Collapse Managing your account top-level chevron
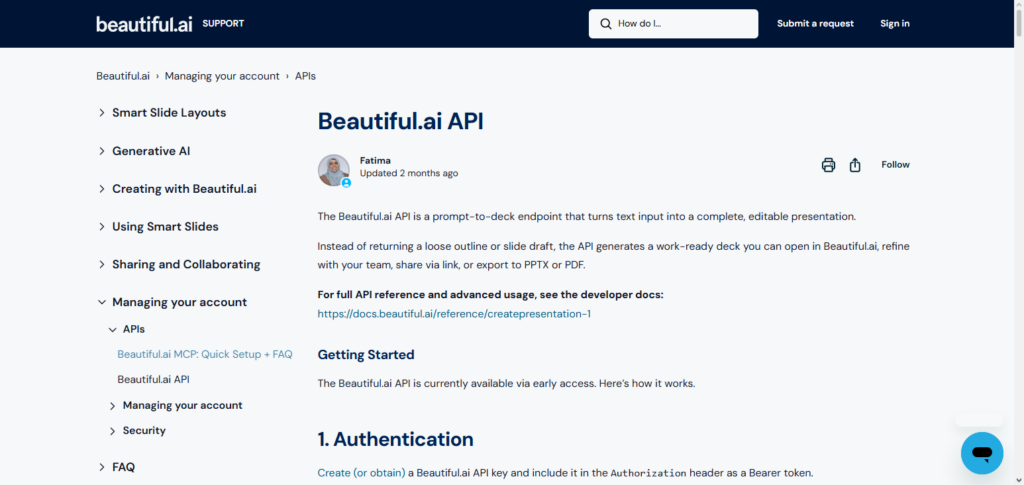Image resolution: width=1024 pixels, height=485 pixels. (102, 302)
